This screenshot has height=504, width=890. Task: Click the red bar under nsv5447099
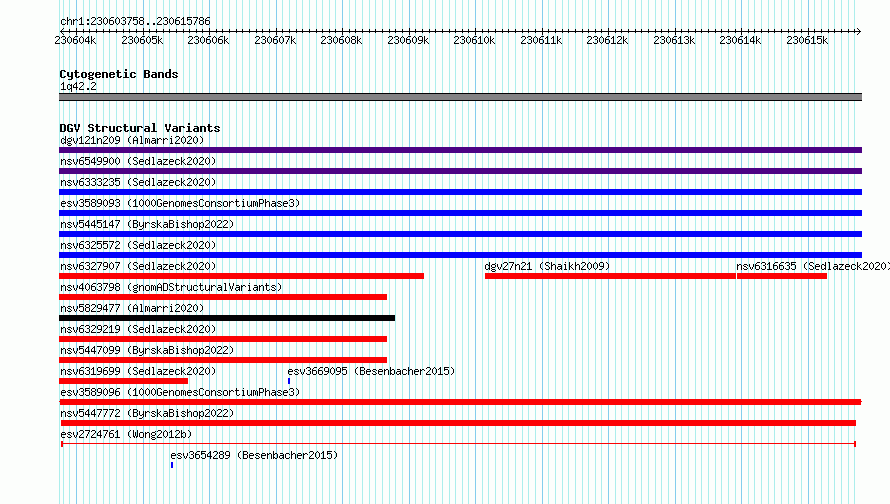pos(223,360)
